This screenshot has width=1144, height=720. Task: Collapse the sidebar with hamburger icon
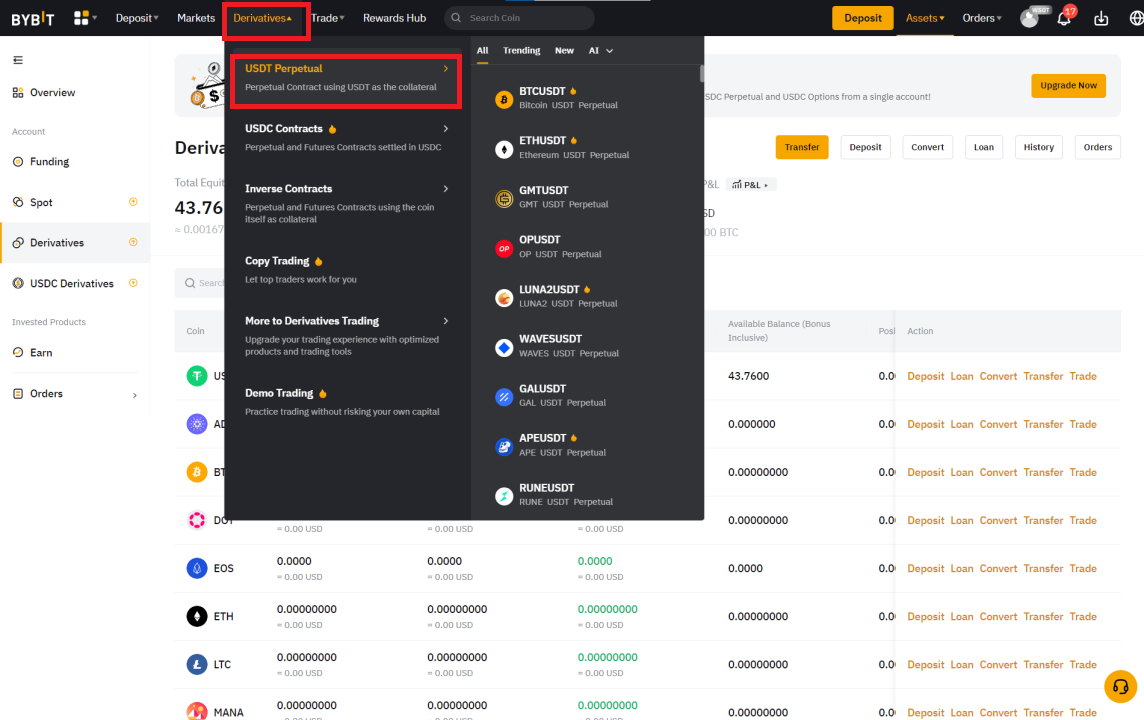18,60
